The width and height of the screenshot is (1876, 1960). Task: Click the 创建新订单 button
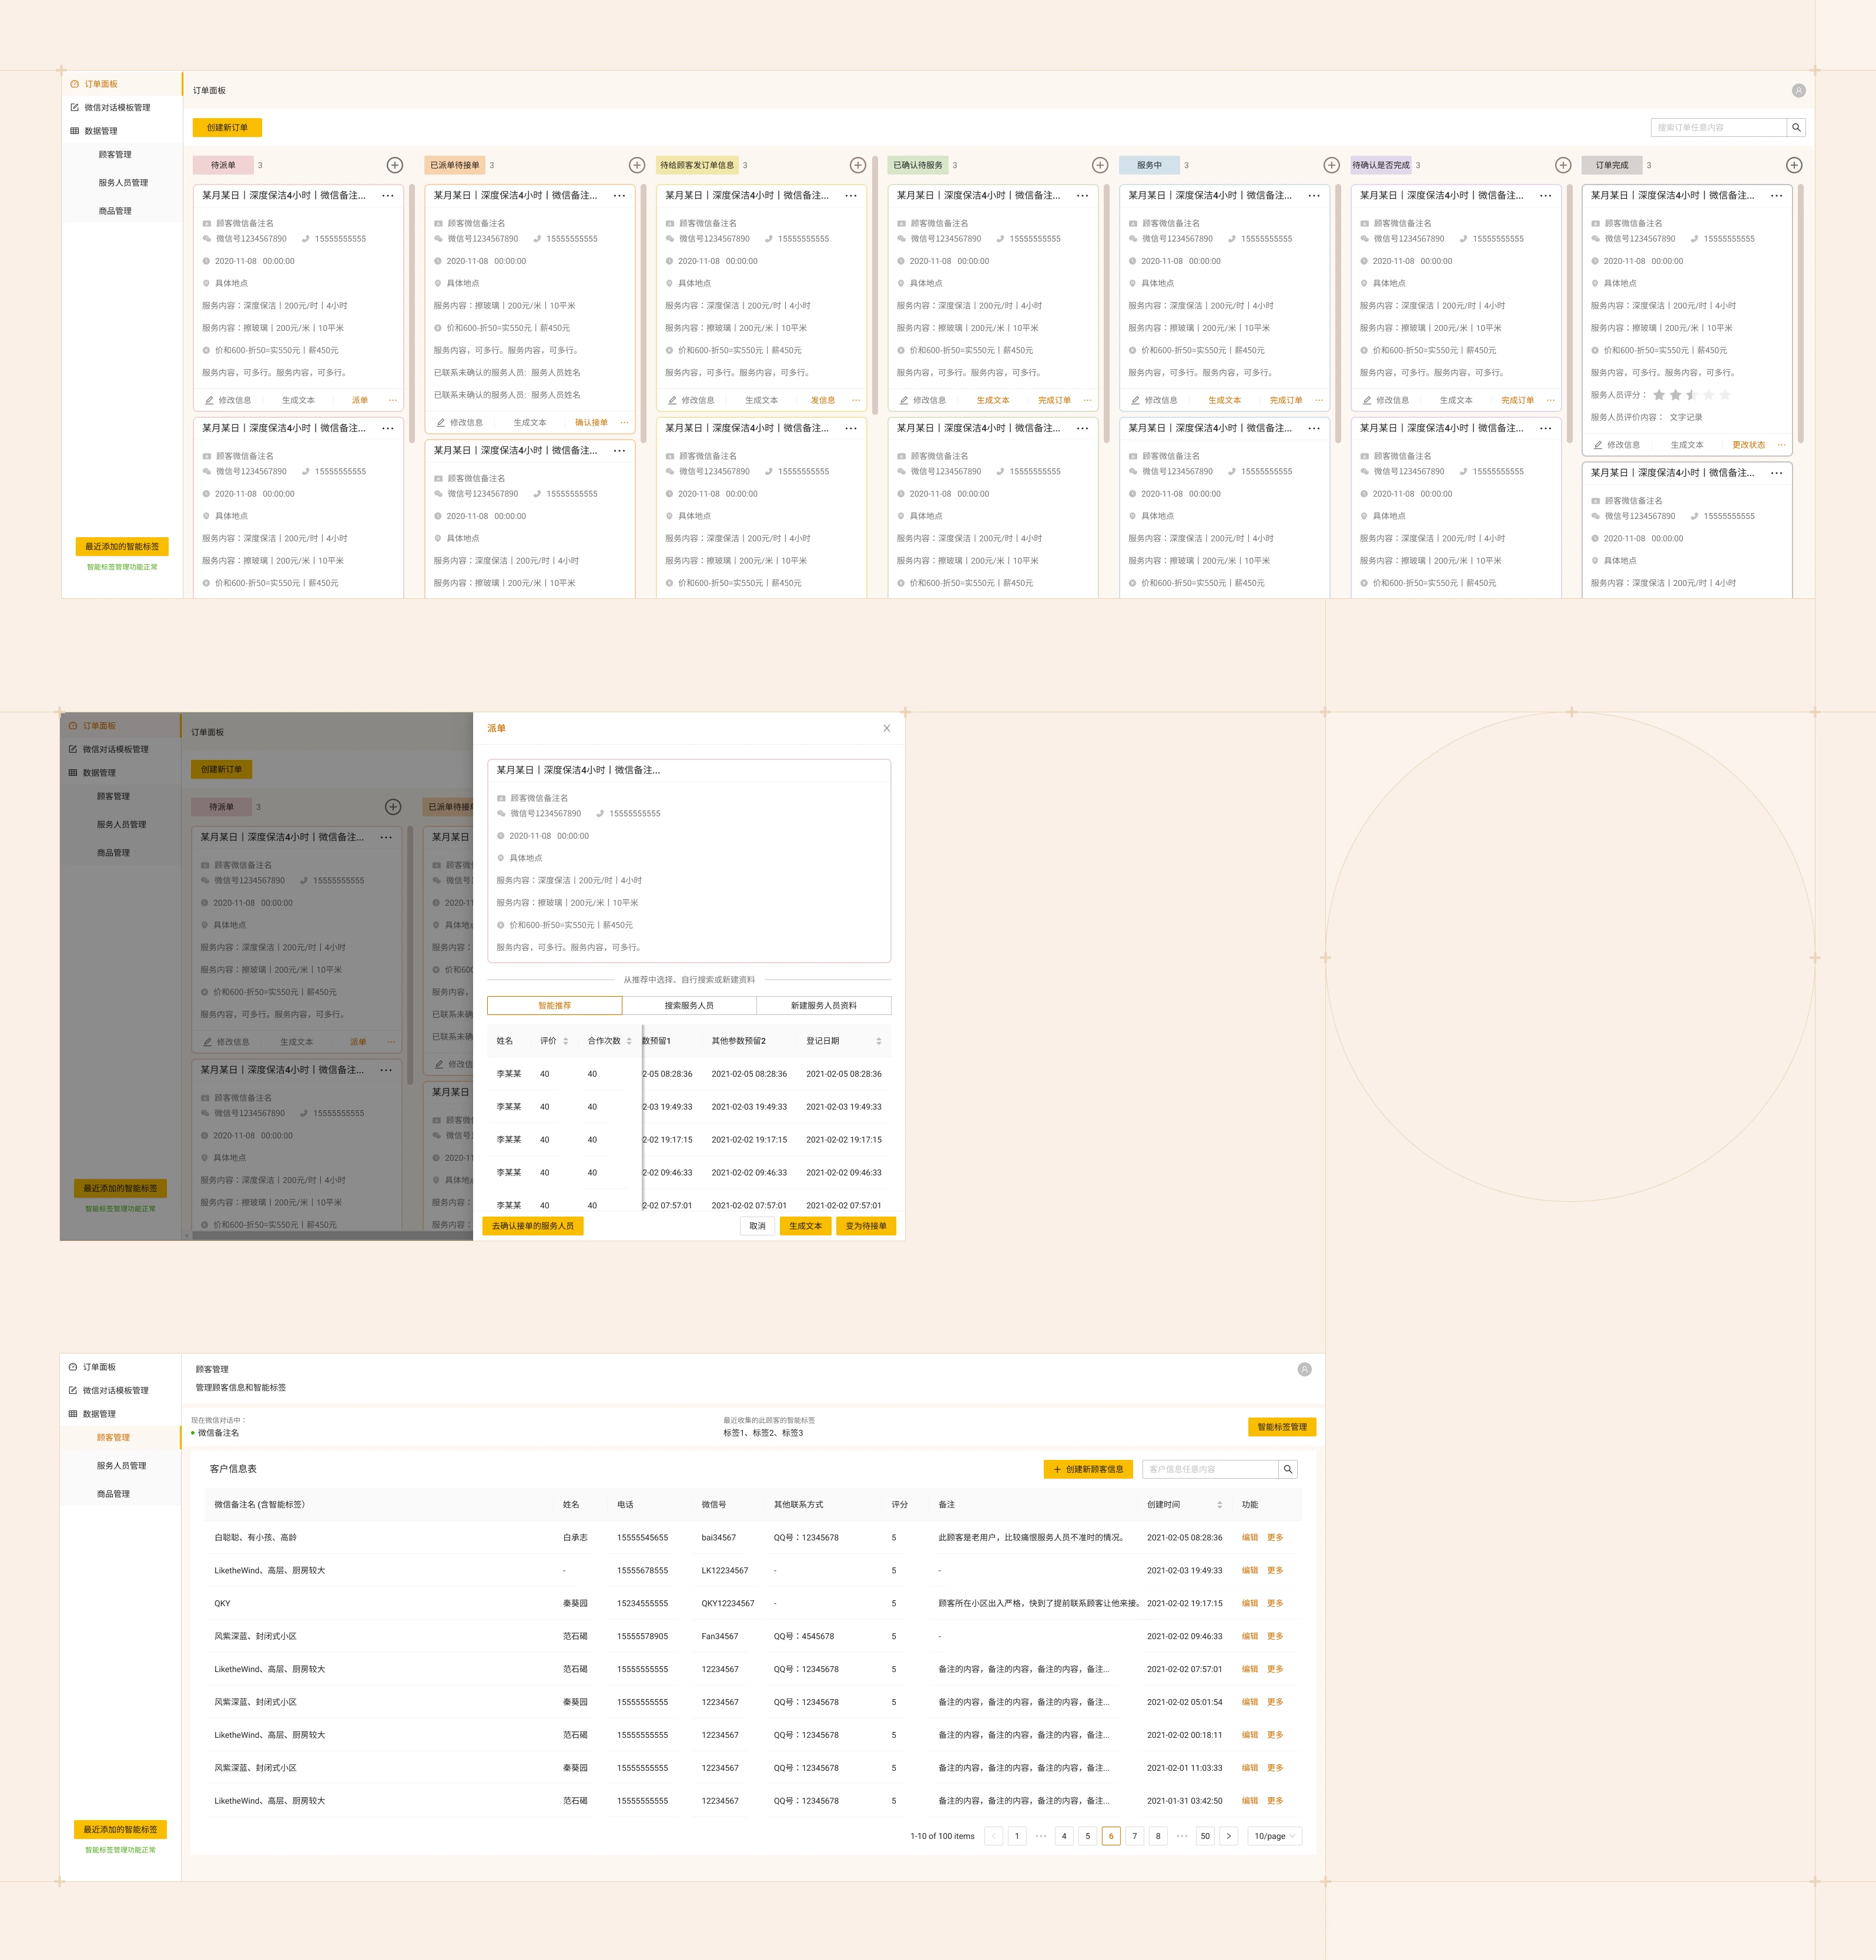coord(227,127)
